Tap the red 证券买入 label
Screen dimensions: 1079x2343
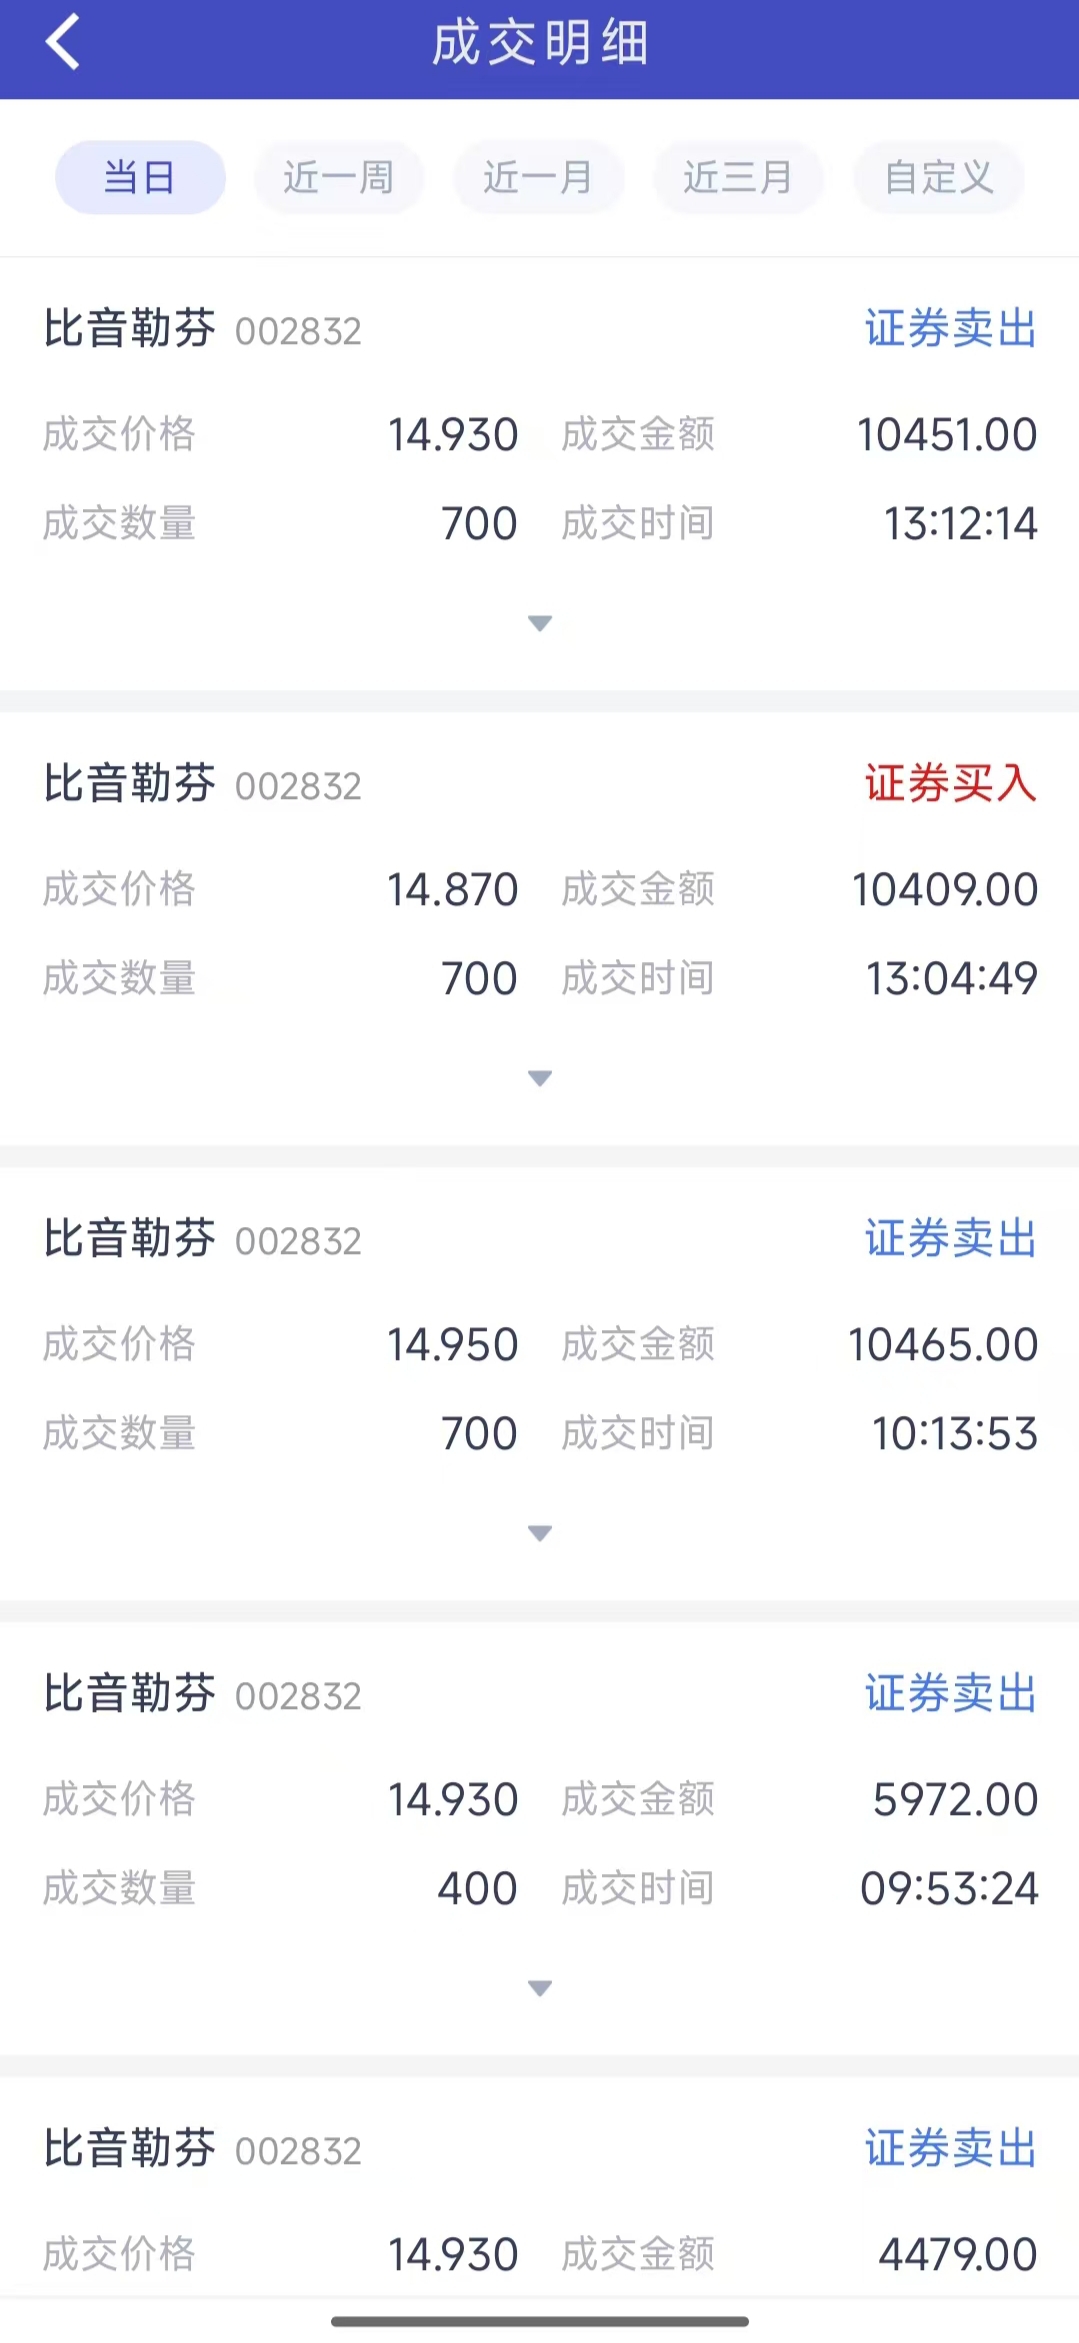click(x=950, y=784)
